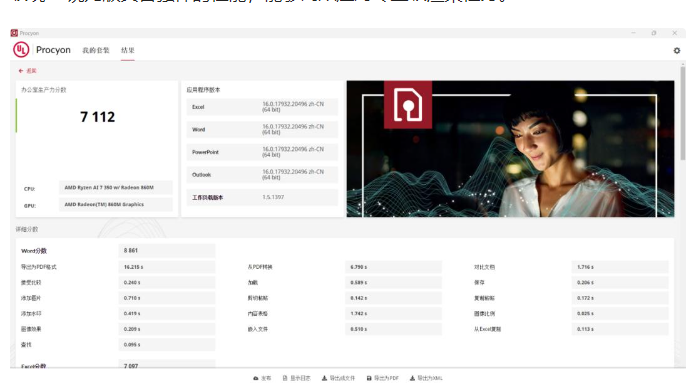Click the export as XML icon
The height and width of the screenshot is (383, 694).
pos(412,378)
